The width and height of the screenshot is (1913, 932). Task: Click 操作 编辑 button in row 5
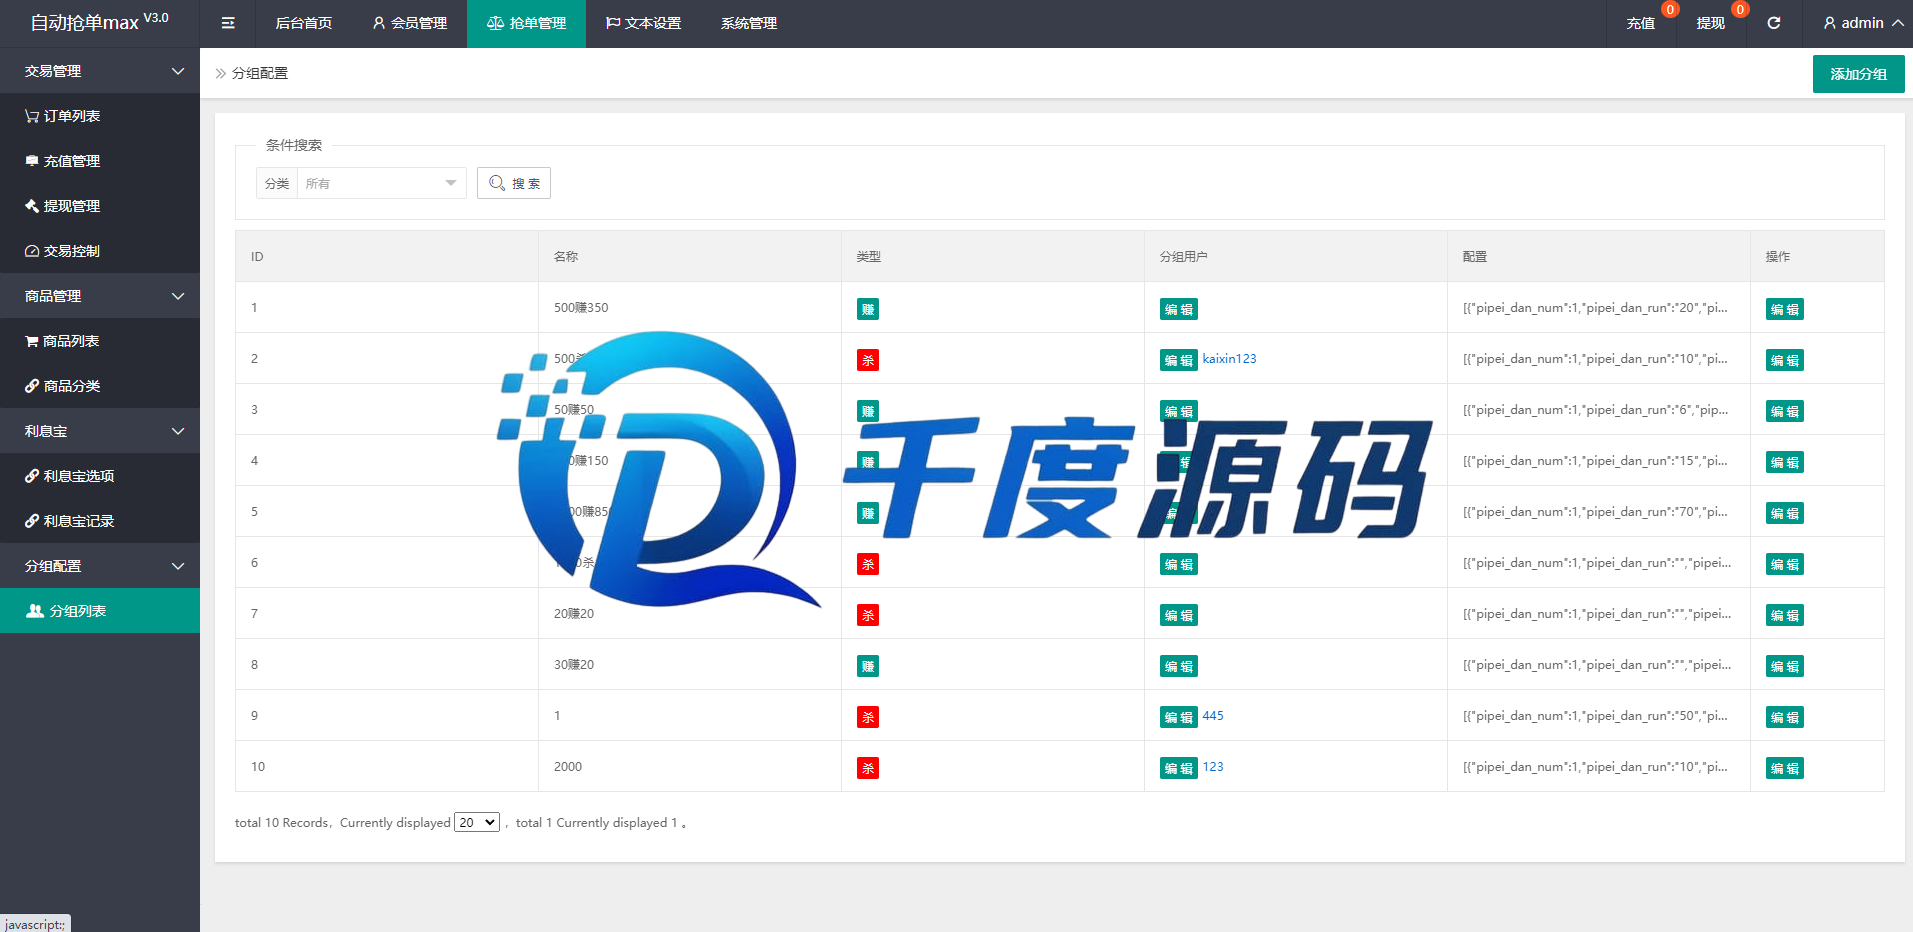point(1785,513)
